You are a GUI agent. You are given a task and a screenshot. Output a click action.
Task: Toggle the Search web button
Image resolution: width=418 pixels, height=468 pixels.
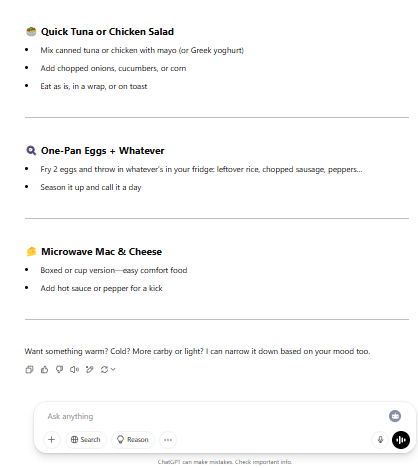[x=86, y=440]
